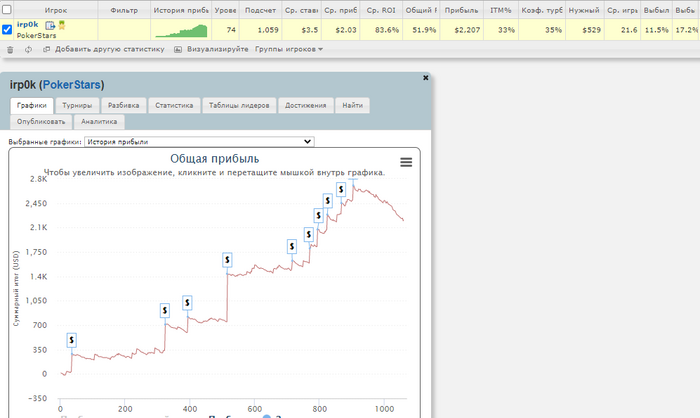Screen dimensions: 700x418
Task: Click the trash icon below player row
Action: 10,50
